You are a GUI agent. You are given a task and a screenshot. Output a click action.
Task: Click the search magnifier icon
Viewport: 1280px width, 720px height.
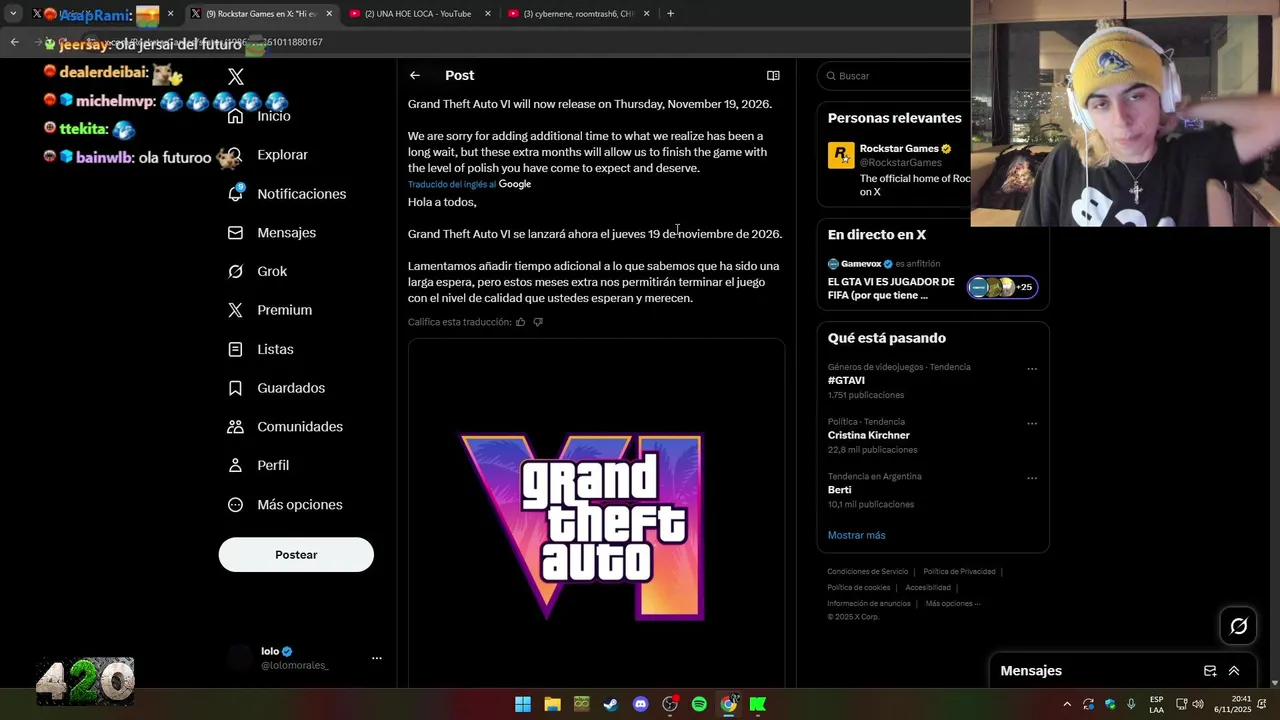pyautogui.click(x=830, y=76)
